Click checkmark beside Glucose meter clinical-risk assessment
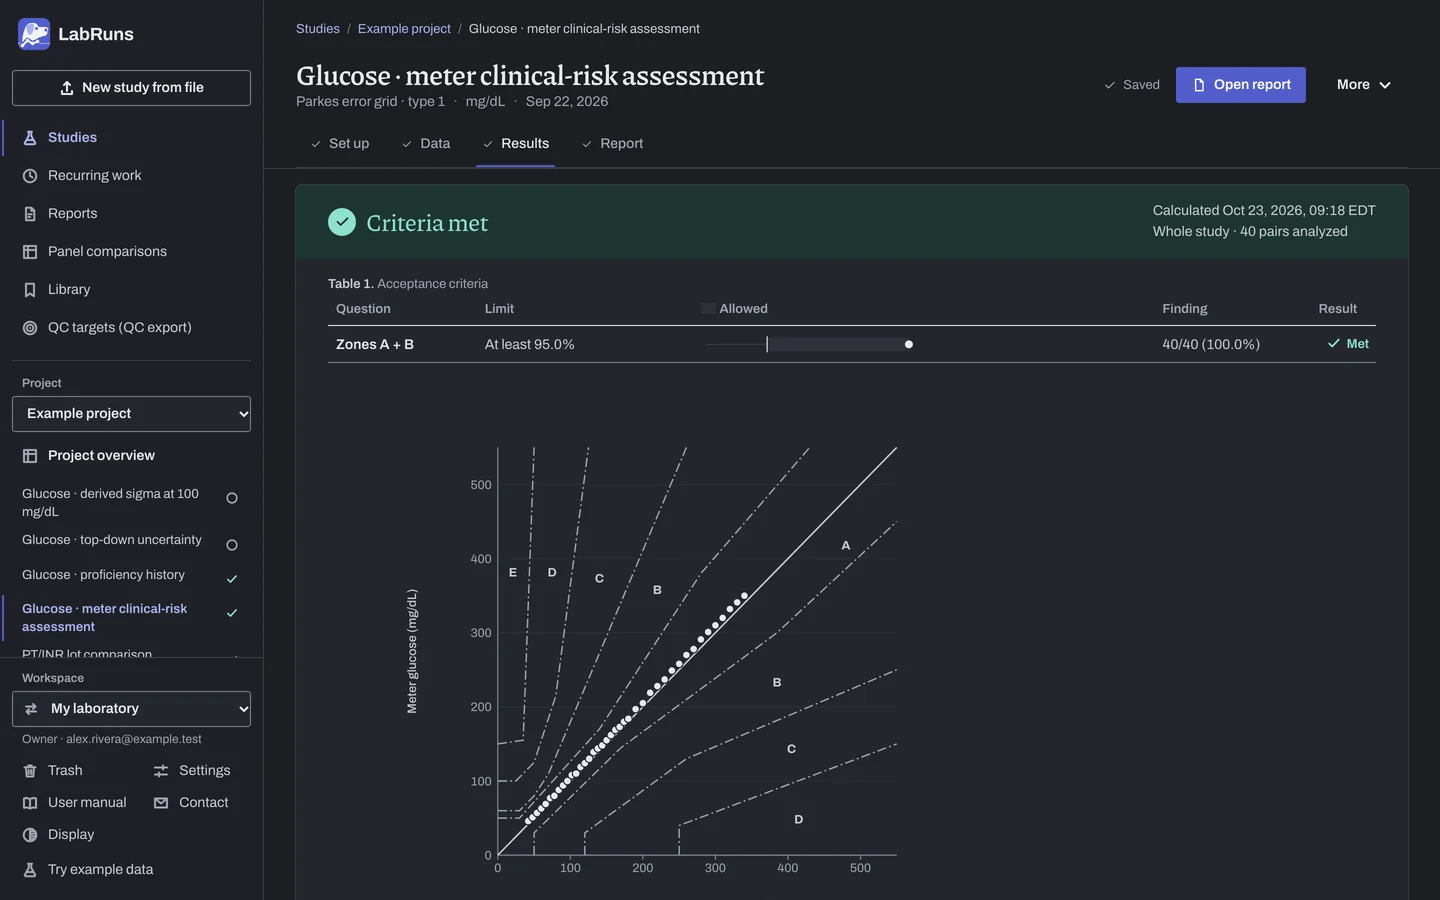1440x900 pixels. coord(232,613)
